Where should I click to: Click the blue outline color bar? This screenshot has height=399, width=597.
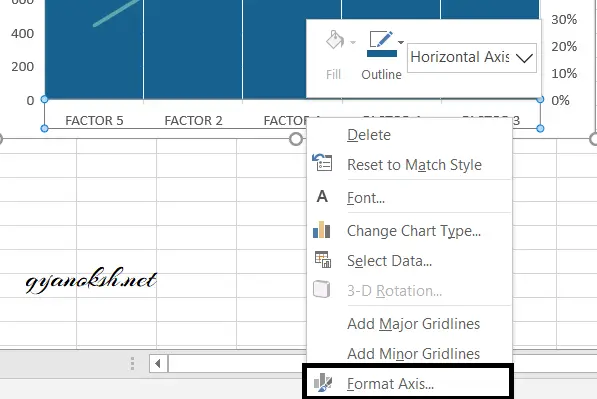382,54
